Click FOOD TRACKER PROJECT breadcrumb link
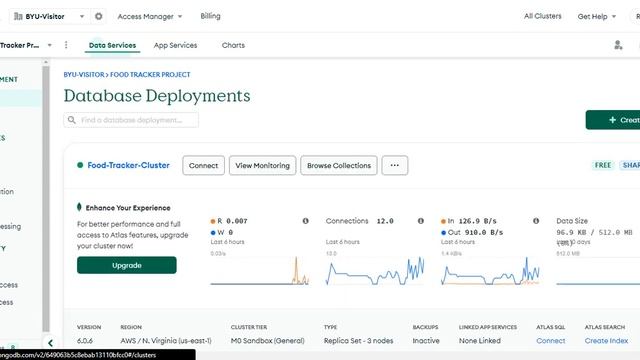 pos(150,75)
